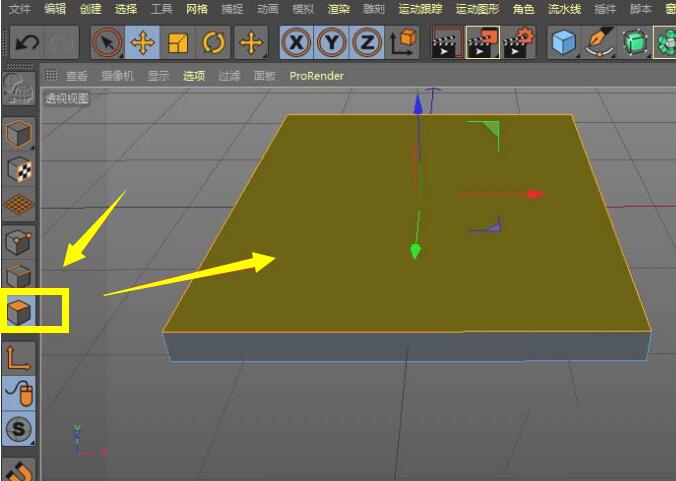The image size is (676, 481).
Task: Click the Make Editable globe icon
Action: pyautogui.click(x=19, y=88)
